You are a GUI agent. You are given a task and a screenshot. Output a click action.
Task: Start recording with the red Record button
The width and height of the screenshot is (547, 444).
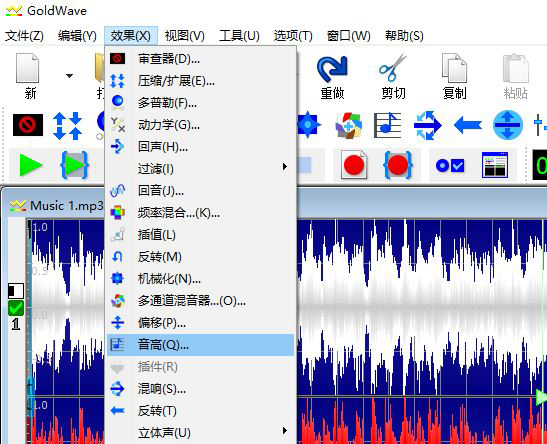pos(353,165)
